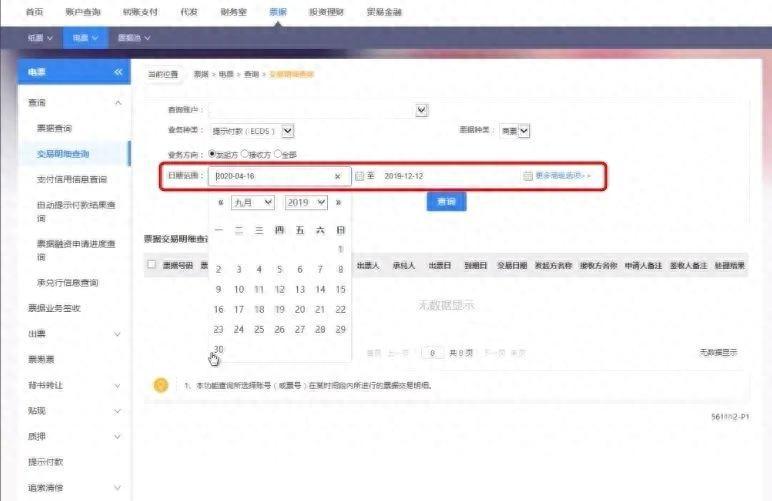Open 财务室 in top navigation

coord(233,12)
